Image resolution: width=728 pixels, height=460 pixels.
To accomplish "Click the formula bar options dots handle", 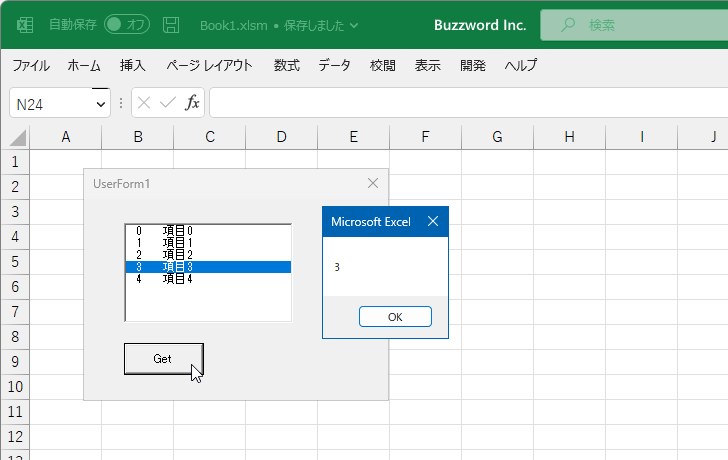I will pos(121,103).
